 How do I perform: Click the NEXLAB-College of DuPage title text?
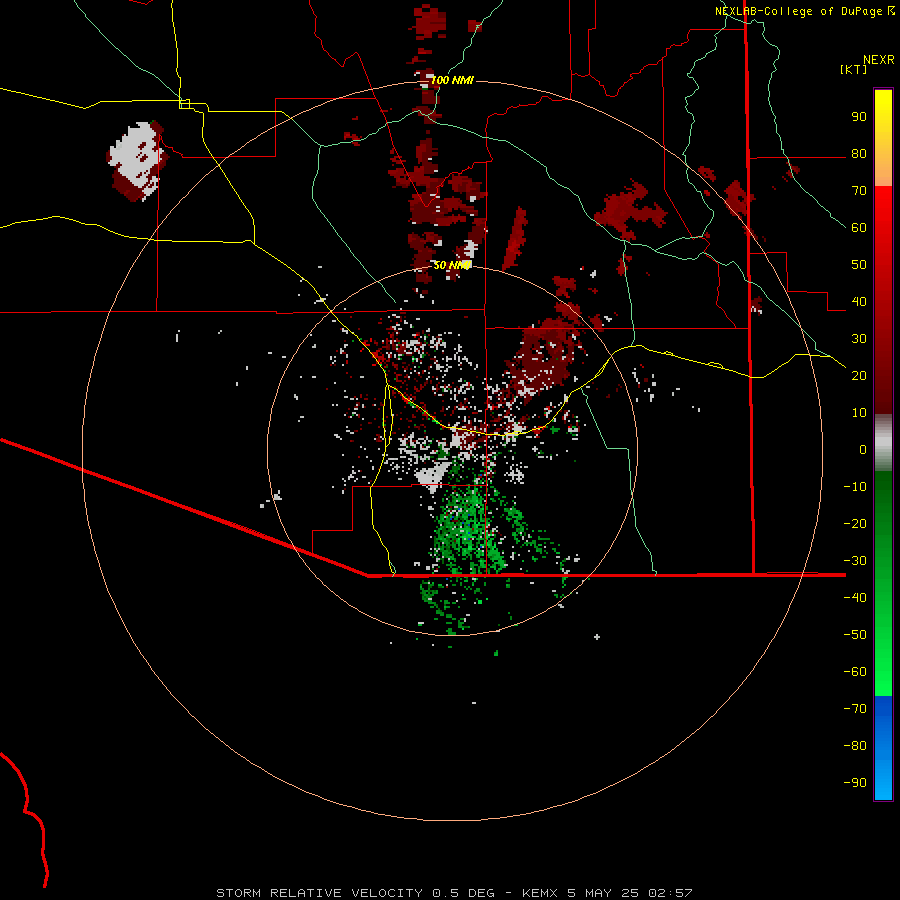pos(799,11)
